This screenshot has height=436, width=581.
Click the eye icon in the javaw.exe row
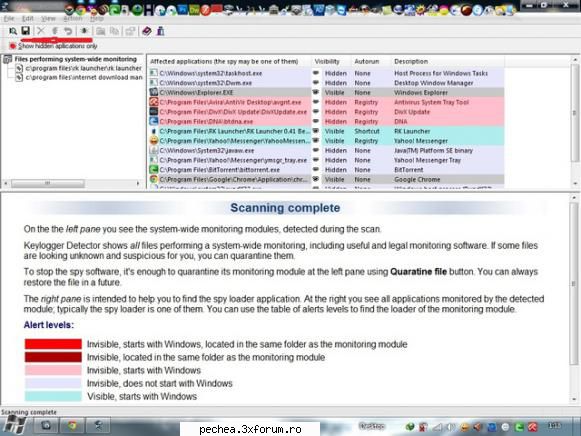click(x=316, y=150)
